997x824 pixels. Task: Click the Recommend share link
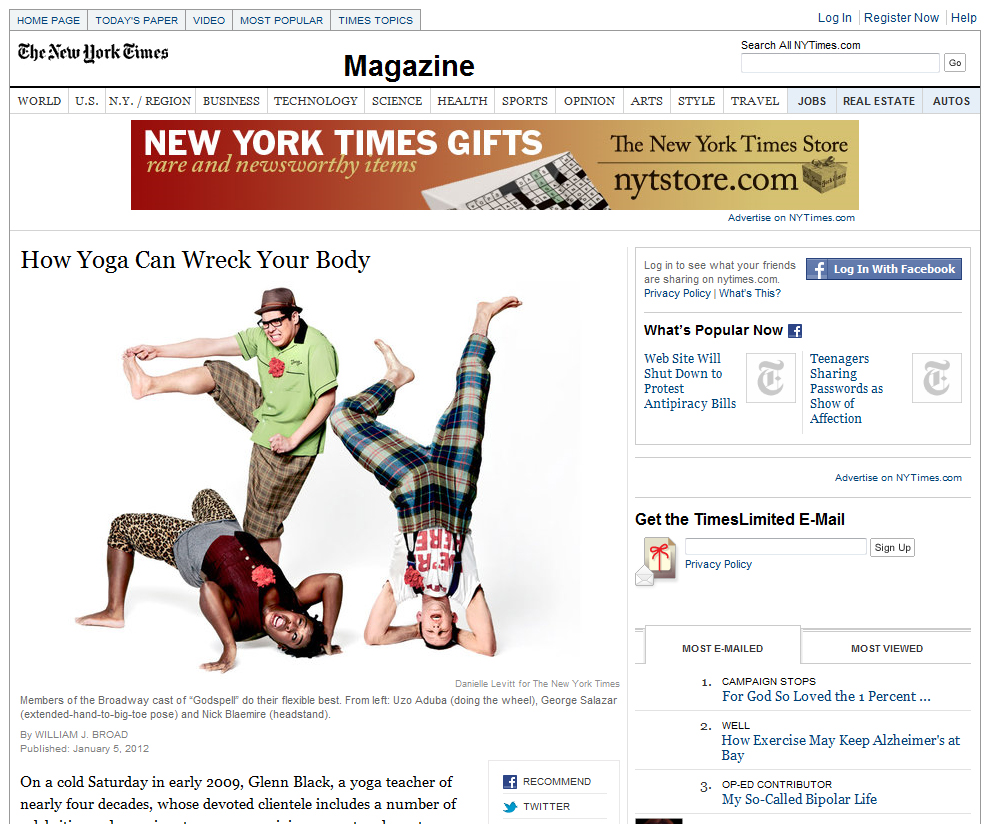click(557, 781)
